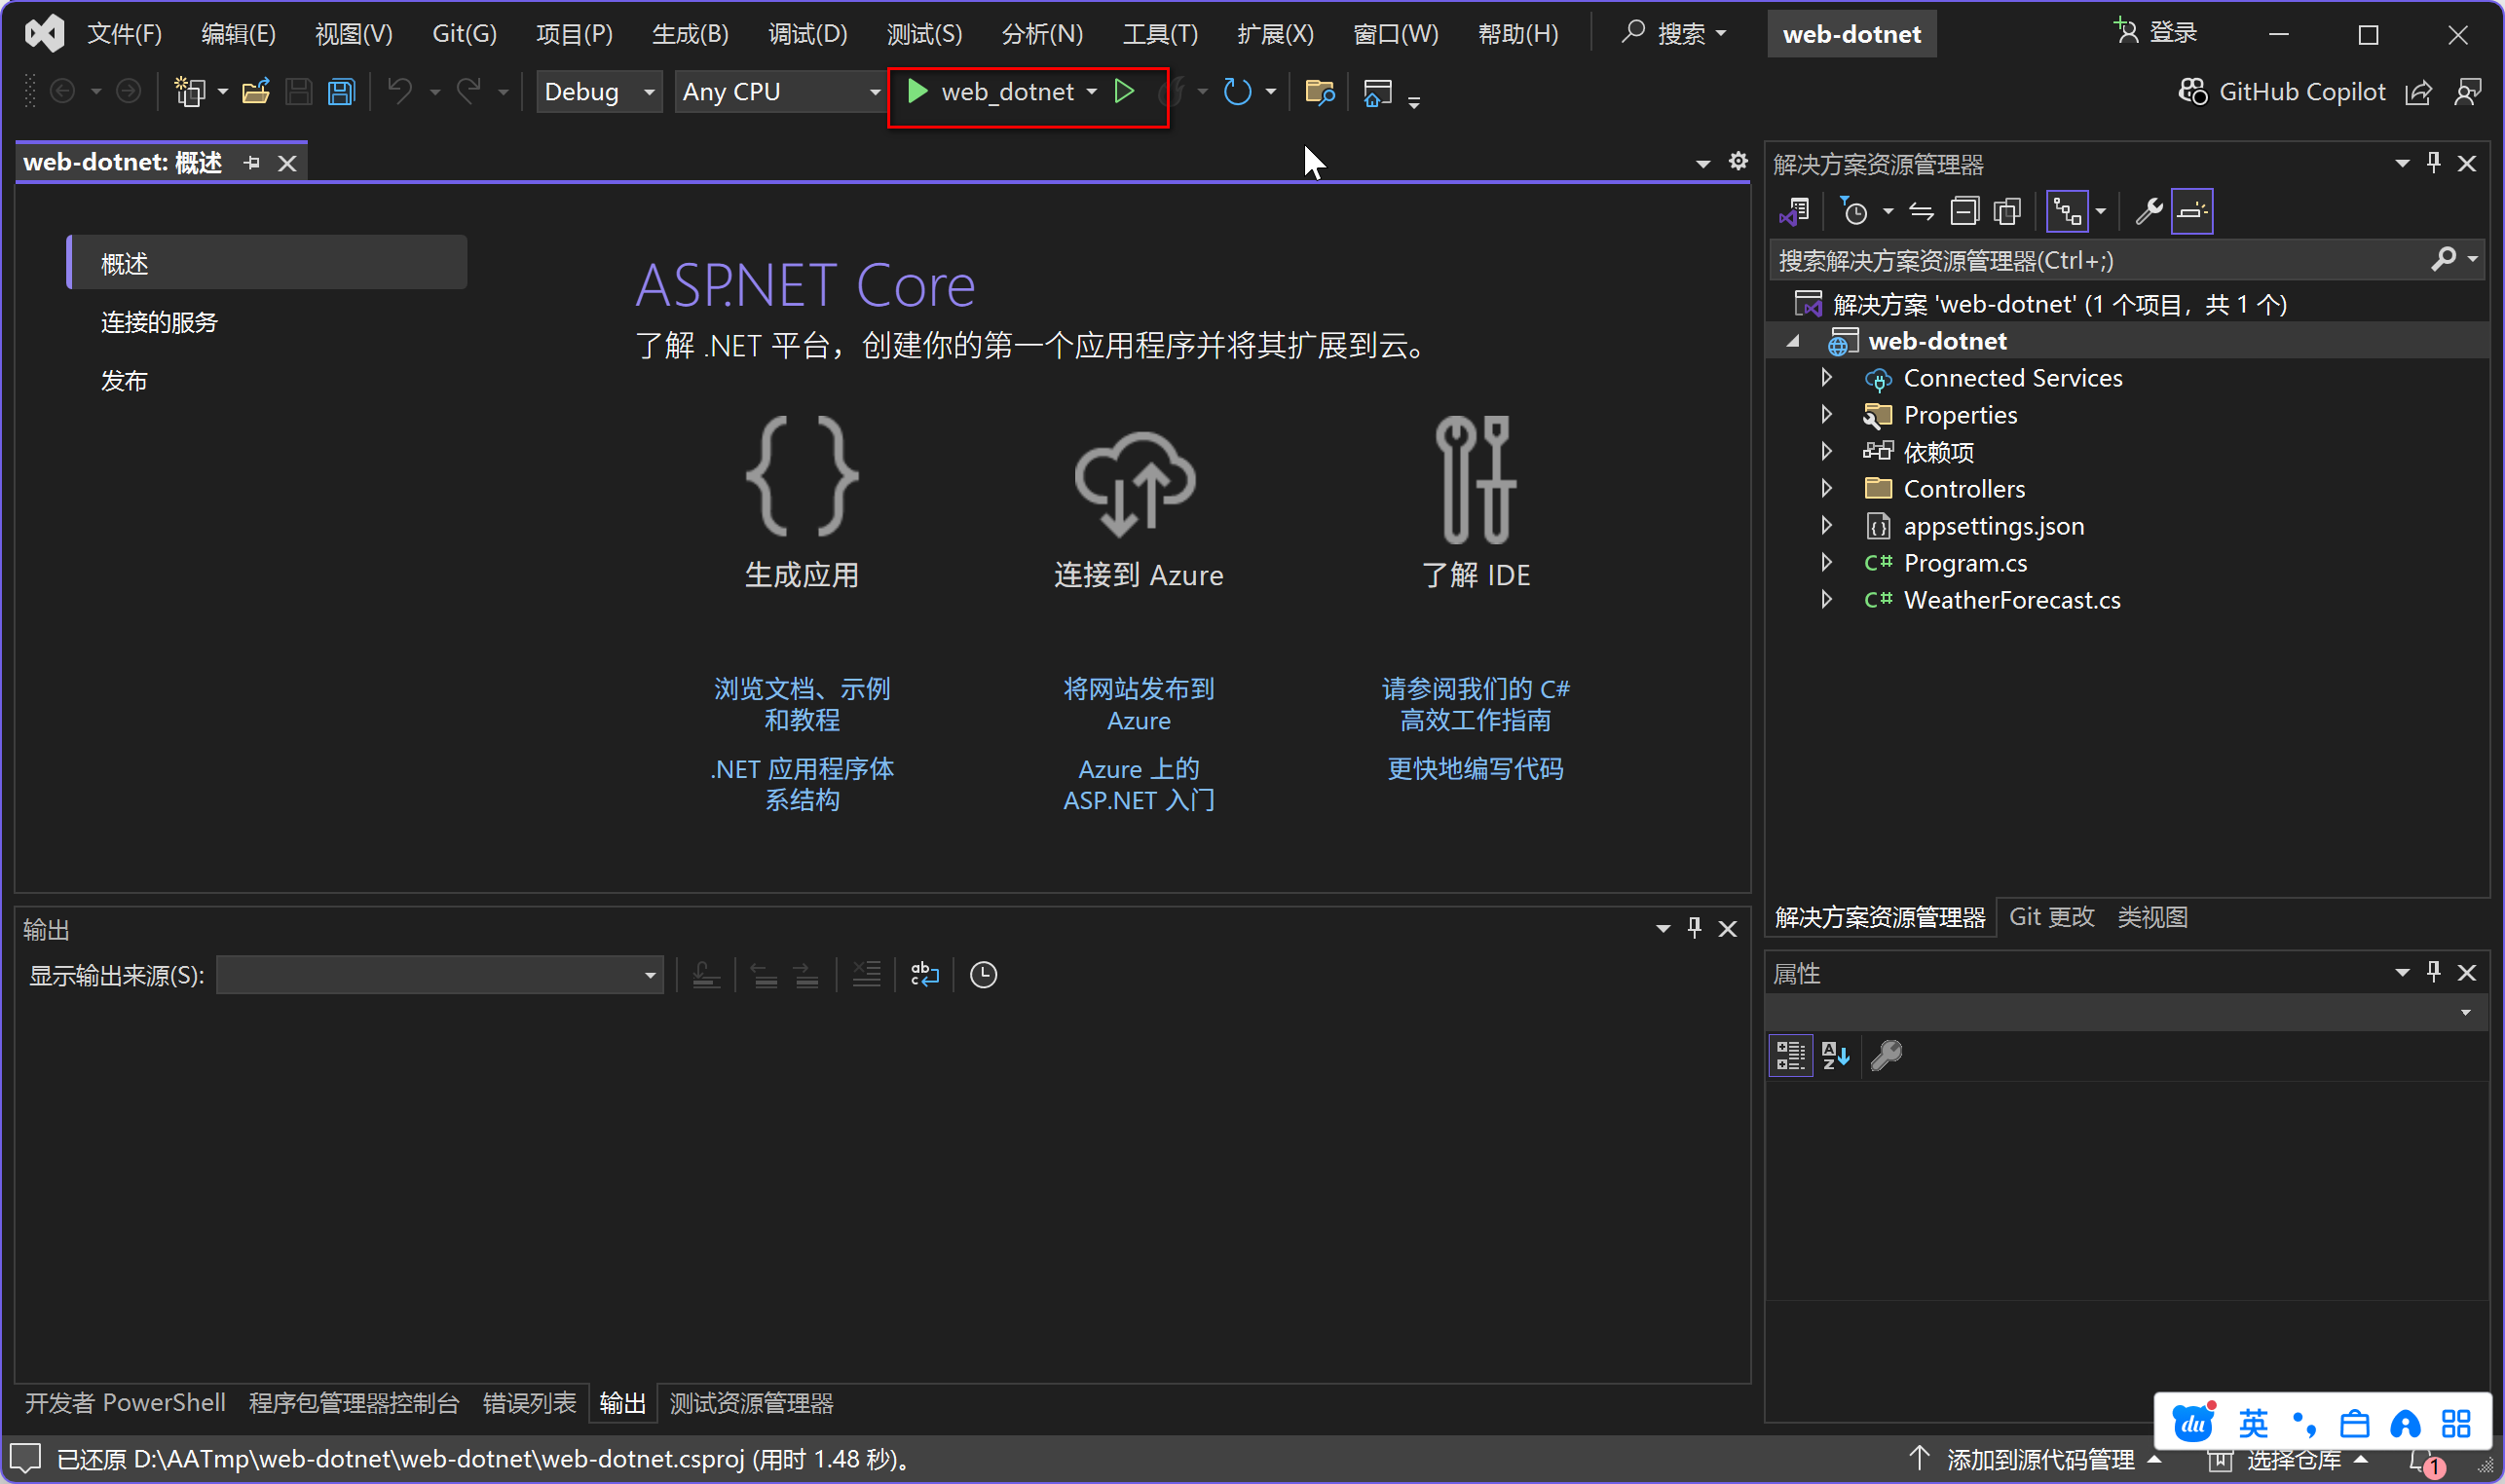Screen dimensions: 2505x1484
Task: Click Collapse All in Solution Explorer
Action: [1964, 211]
